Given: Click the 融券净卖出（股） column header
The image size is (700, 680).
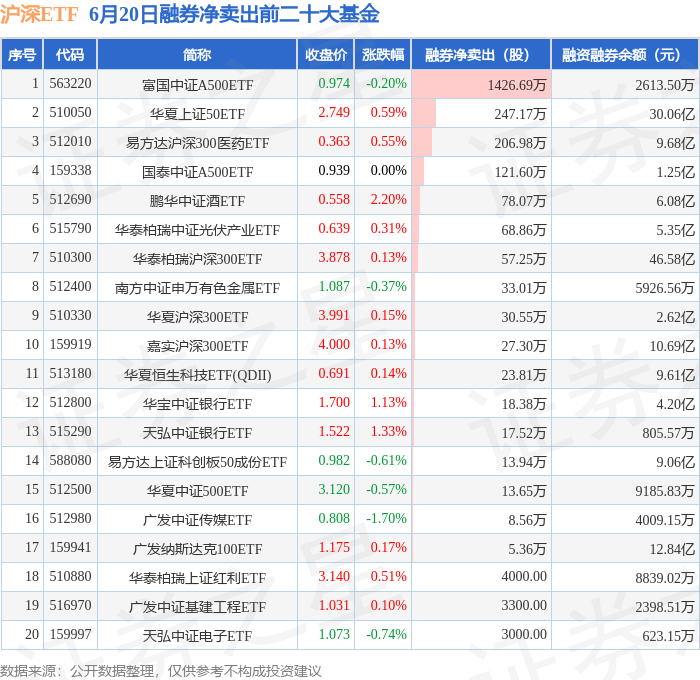Looking at the screenshot, I should (481, 54).
